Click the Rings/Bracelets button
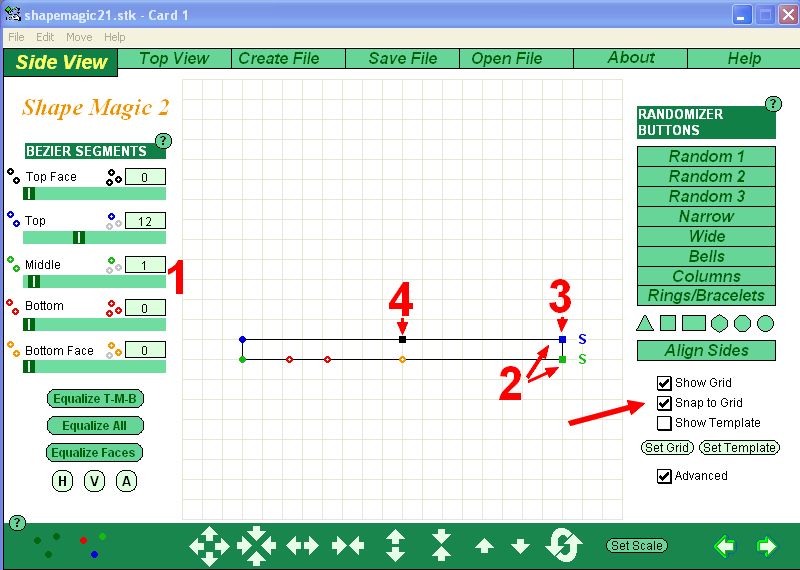Image resolution: width=800 pixels, height=570 pixels. (706, 295)
